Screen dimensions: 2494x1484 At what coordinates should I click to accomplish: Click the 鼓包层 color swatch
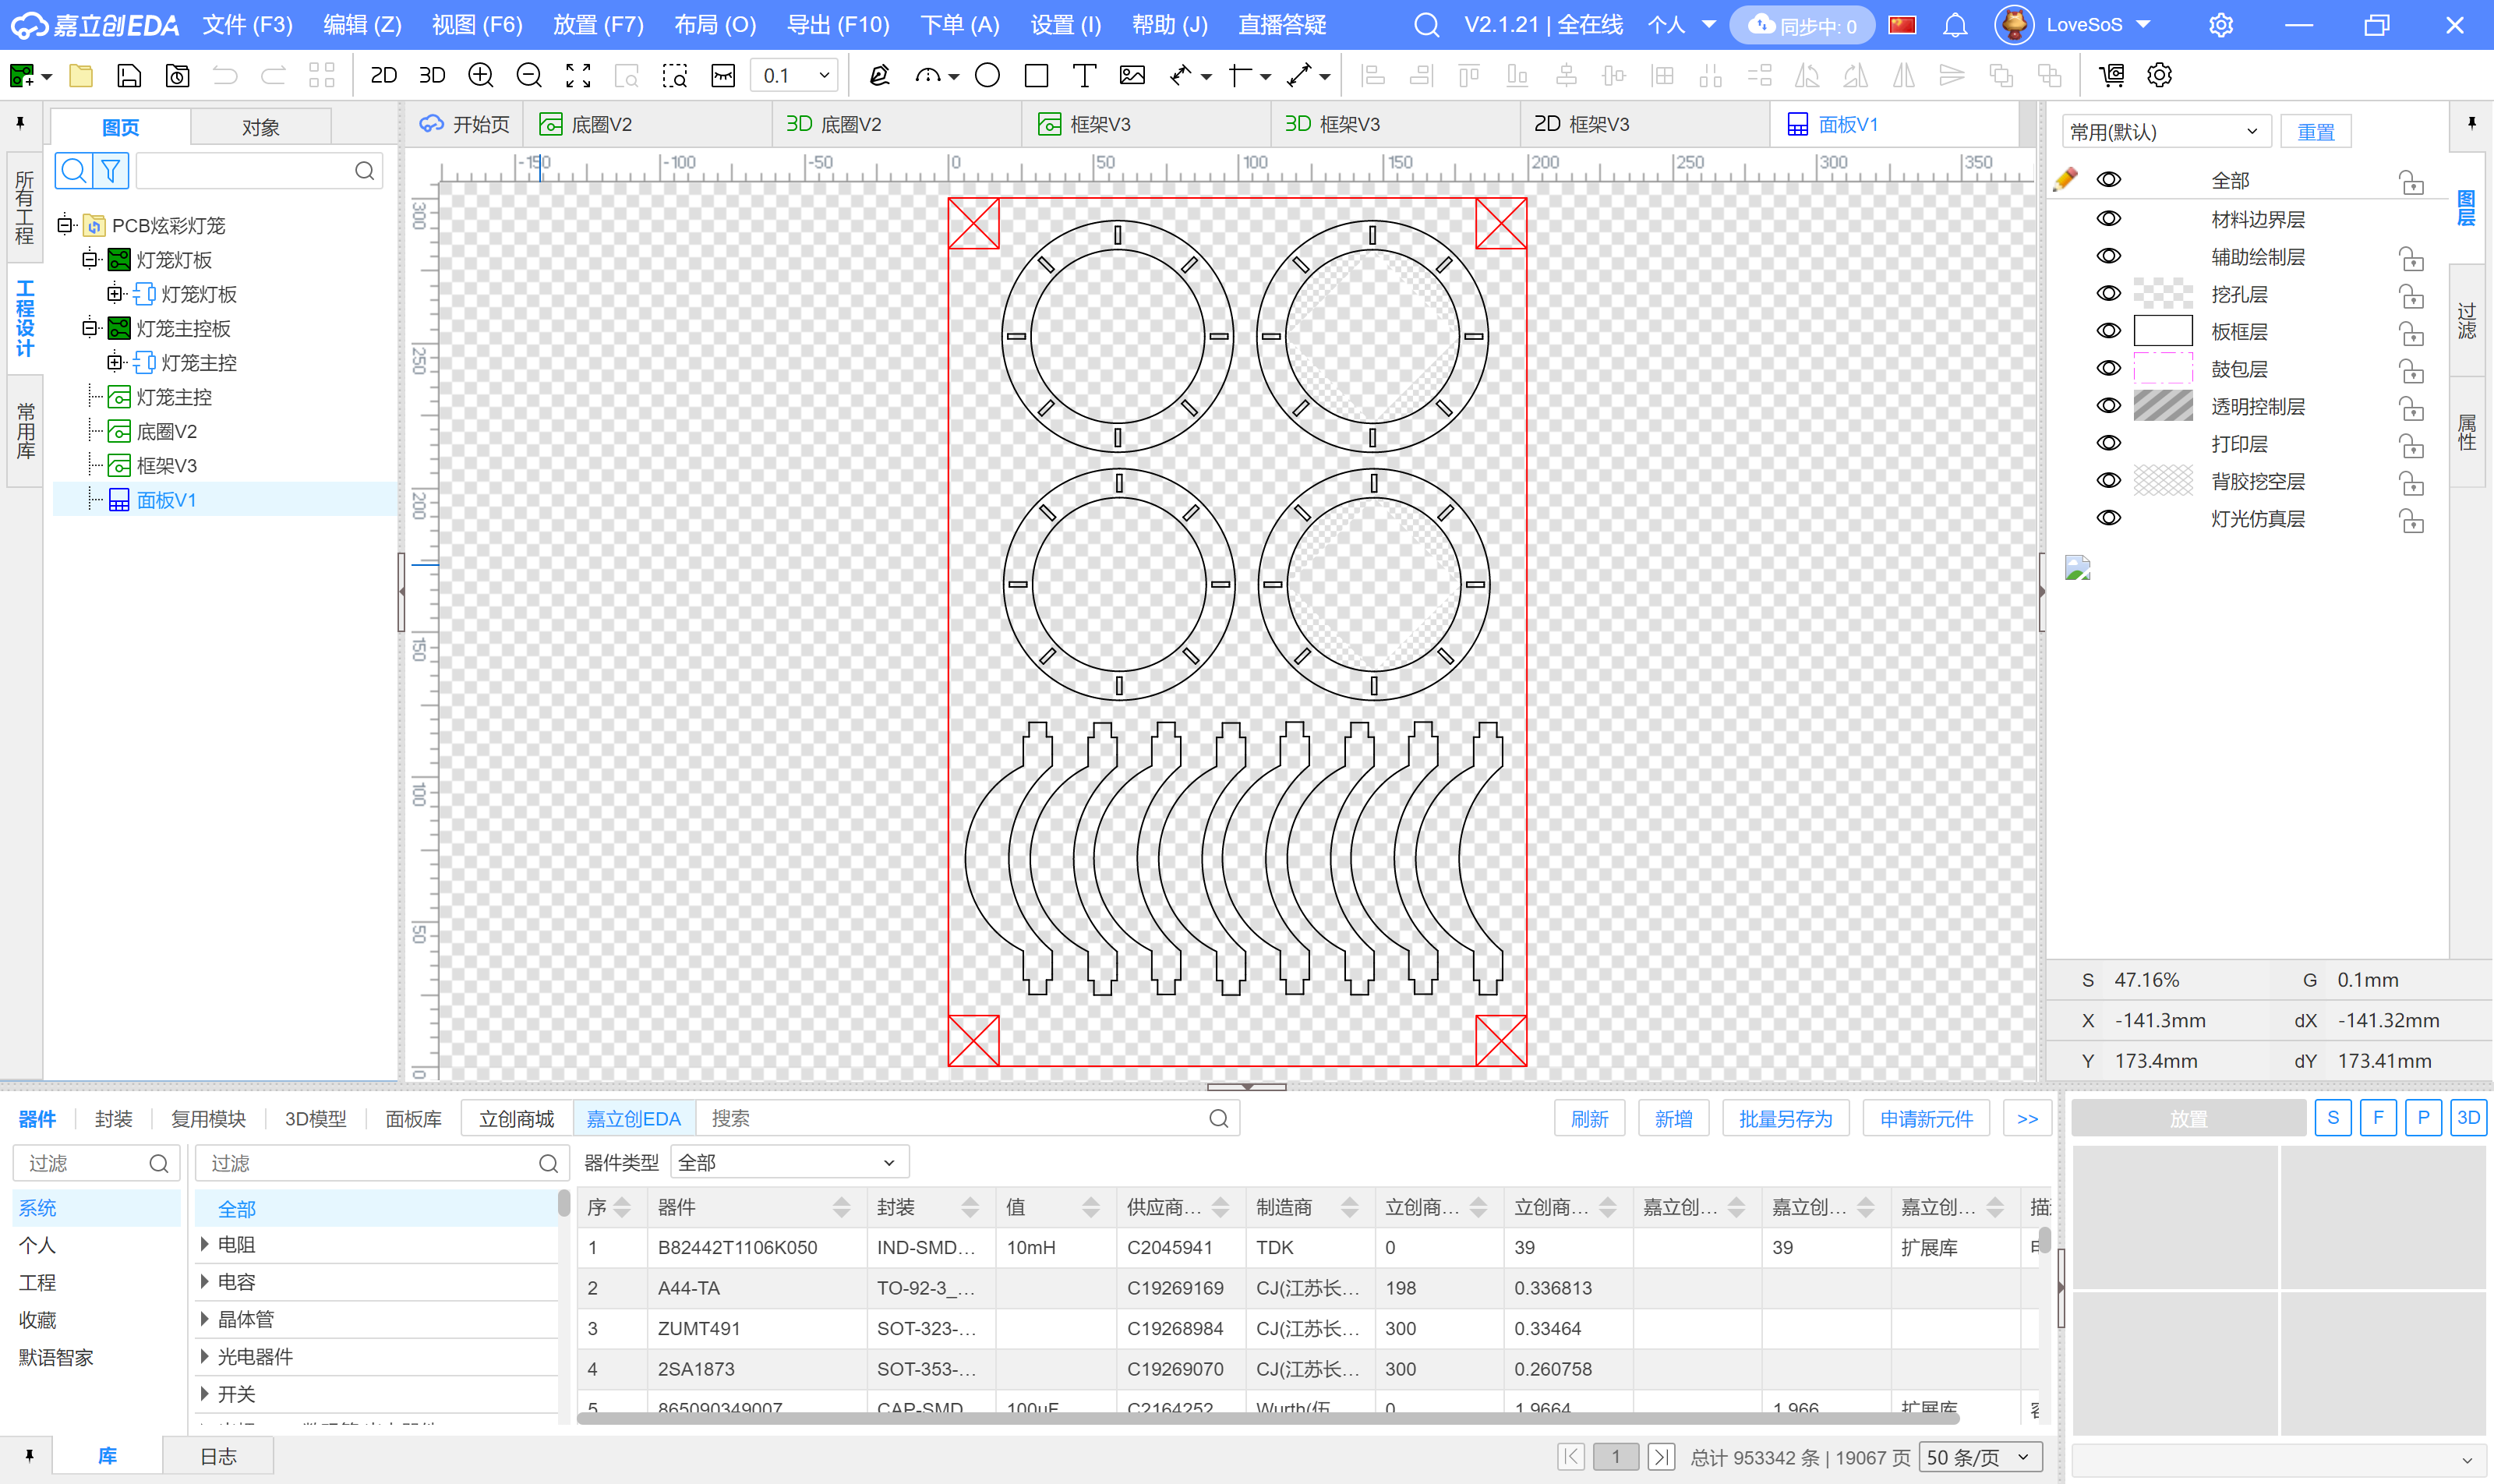tap(2163, 369)
